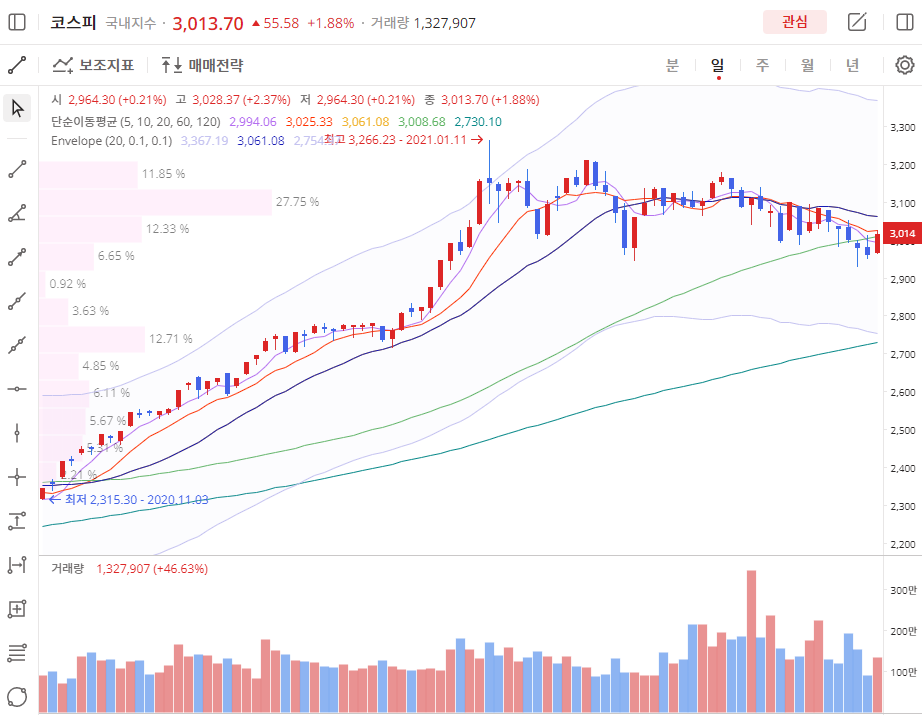This screenshot has width=922, height=715.
Task: Click the 10-day MA value 3,025.33
Action: [x=309, y=122]
